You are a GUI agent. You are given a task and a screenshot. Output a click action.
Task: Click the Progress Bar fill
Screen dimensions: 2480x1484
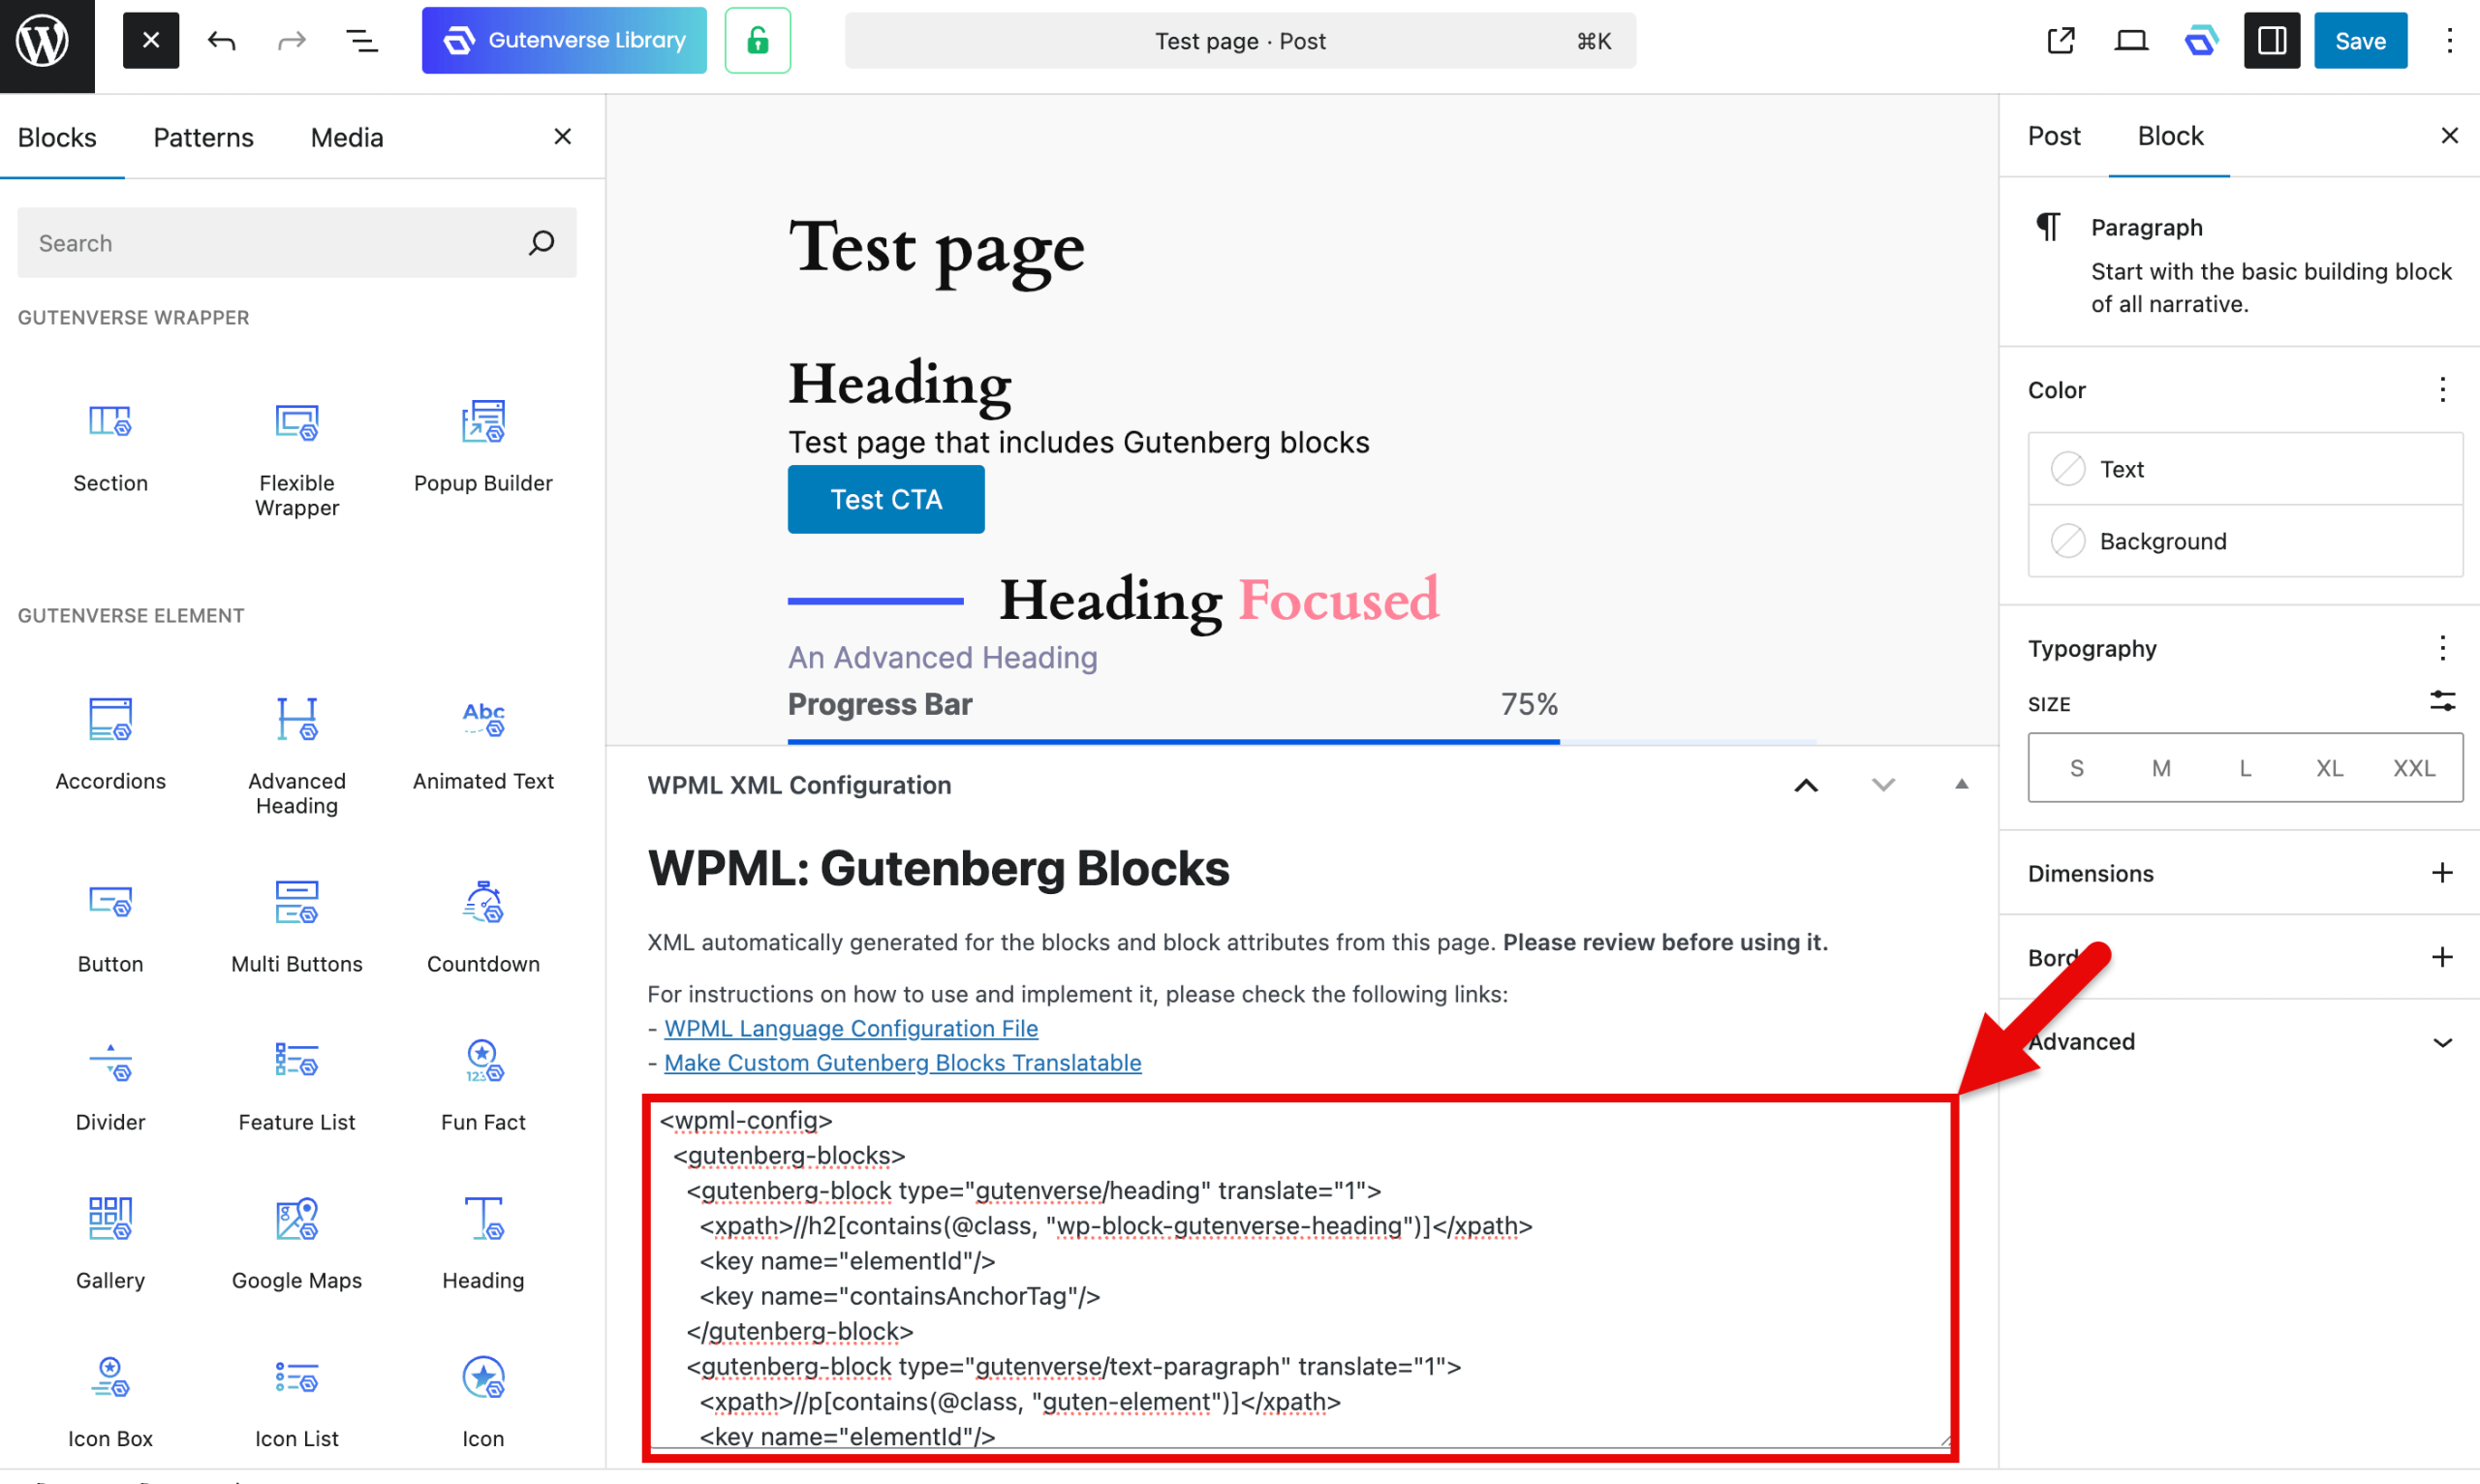pyautogui.click(x=1173, y=741)
